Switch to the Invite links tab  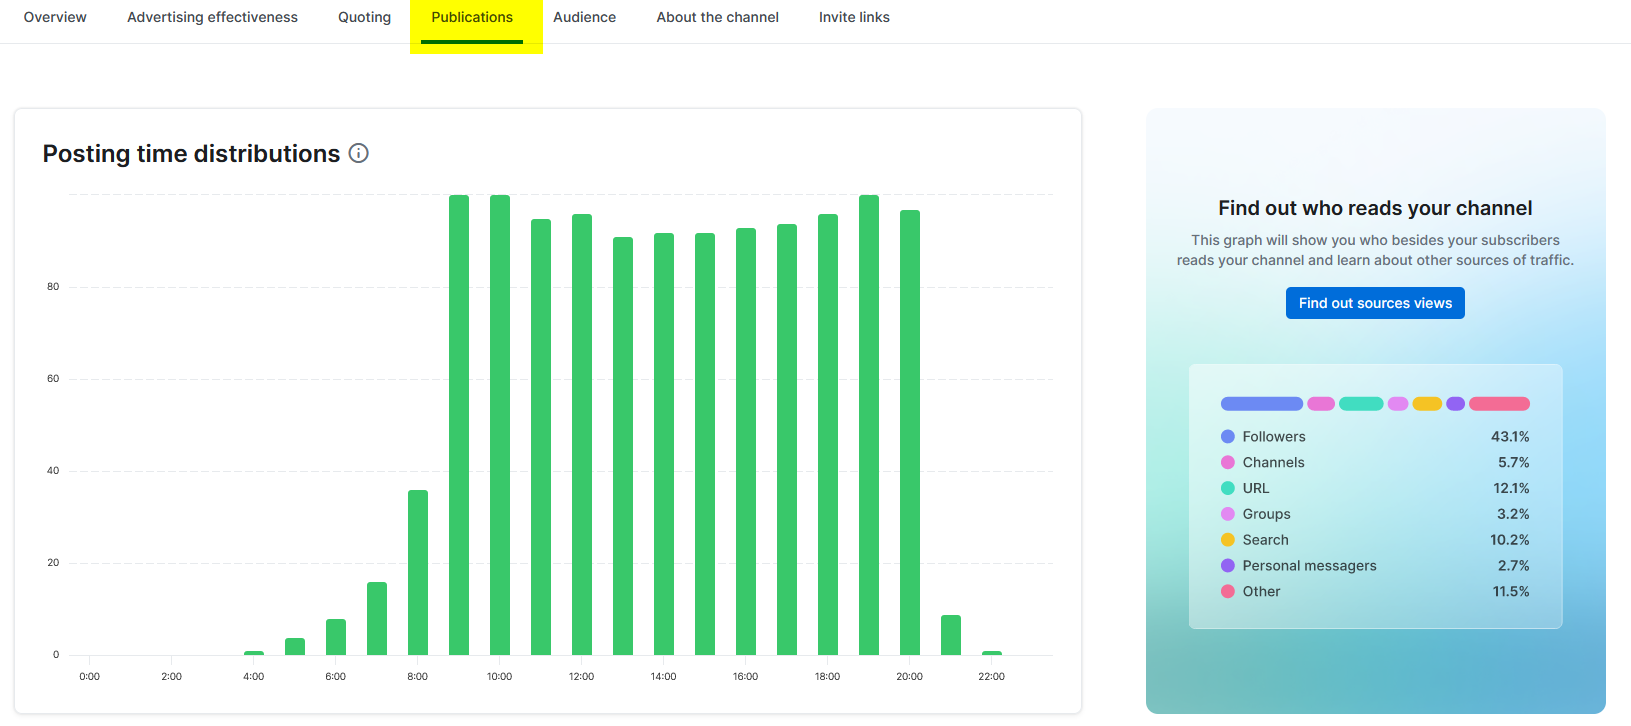[x=854, y=17]
